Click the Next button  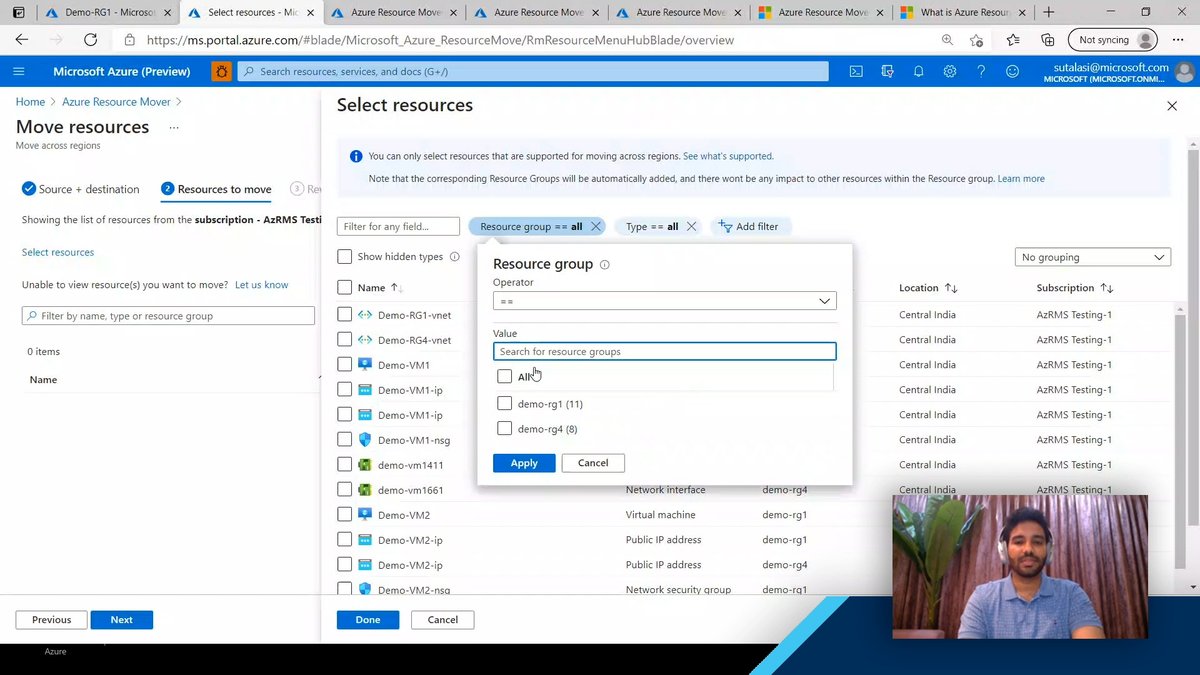(x=121, y=620)
